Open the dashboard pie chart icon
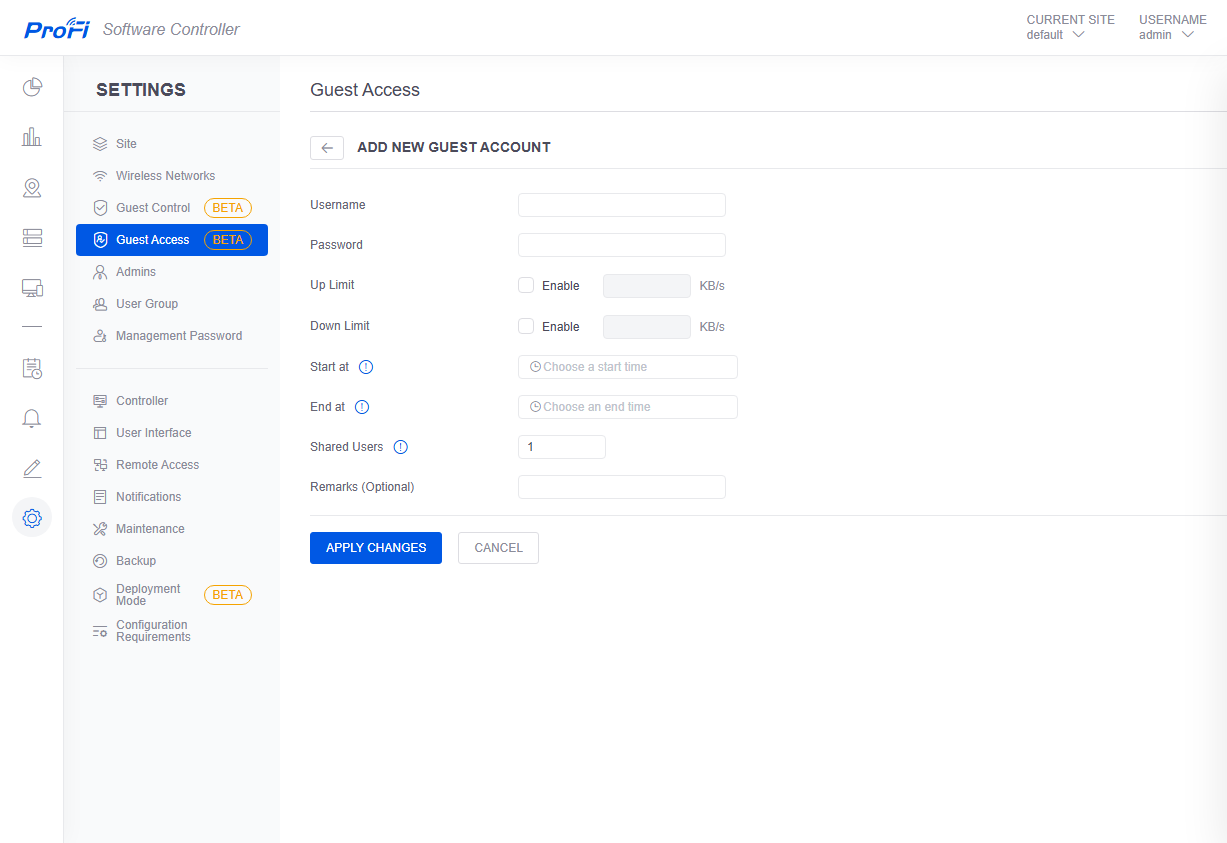Image resolution: width=1227 pixels, height=843 pixels. 32,87
